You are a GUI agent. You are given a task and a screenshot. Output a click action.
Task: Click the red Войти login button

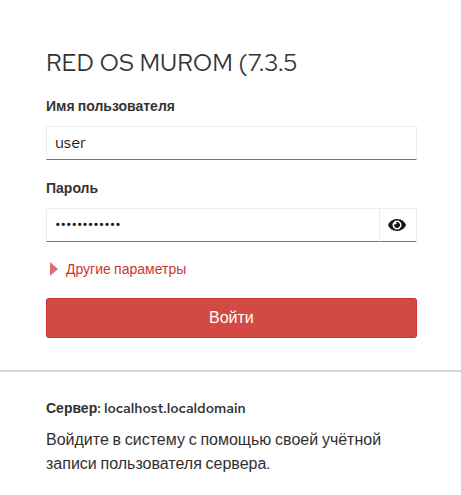(x=231, y=318)
